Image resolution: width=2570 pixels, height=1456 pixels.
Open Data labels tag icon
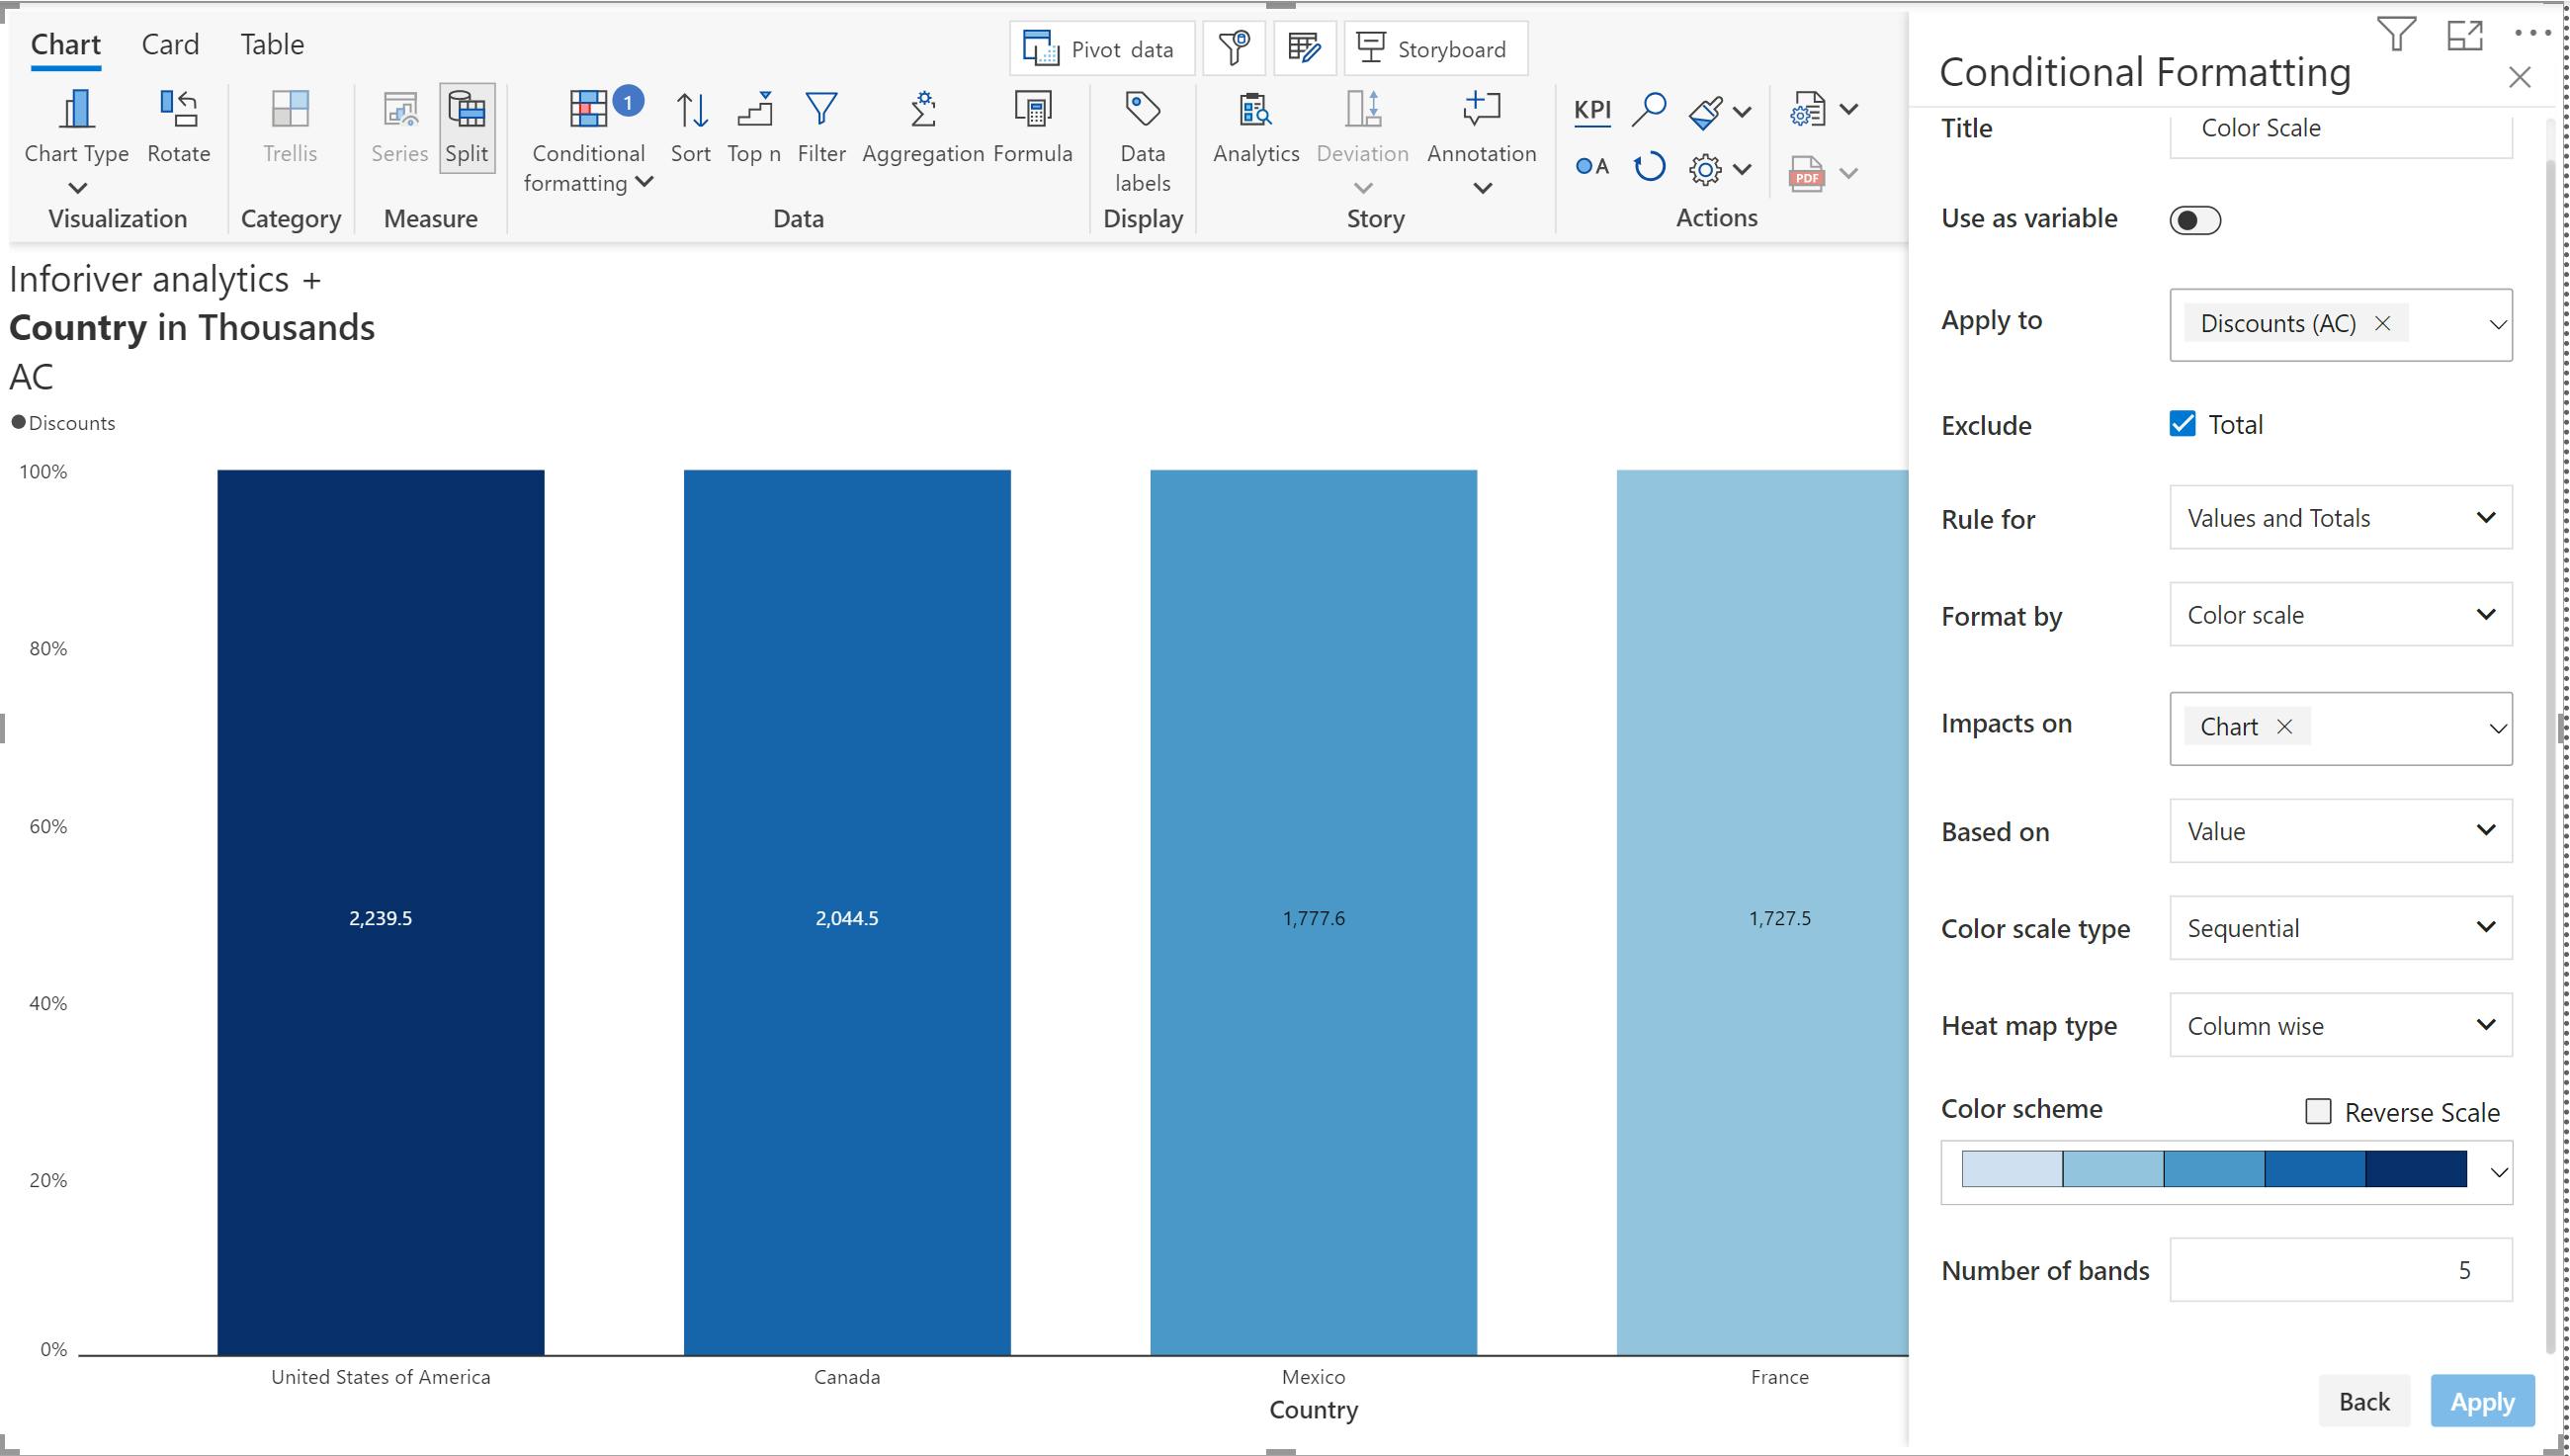click(1142, 110)
